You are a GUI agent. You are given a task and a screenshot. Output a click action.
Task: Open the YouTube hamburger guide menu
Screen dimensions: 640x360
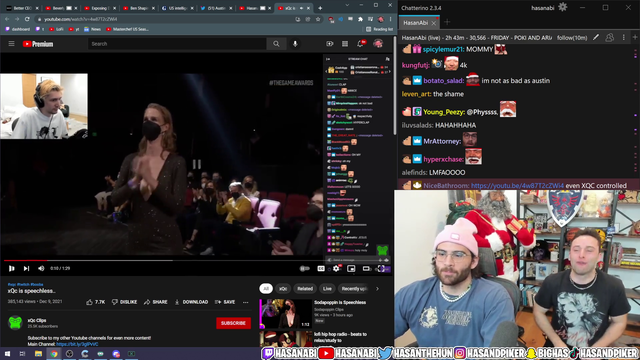[11, 44]
